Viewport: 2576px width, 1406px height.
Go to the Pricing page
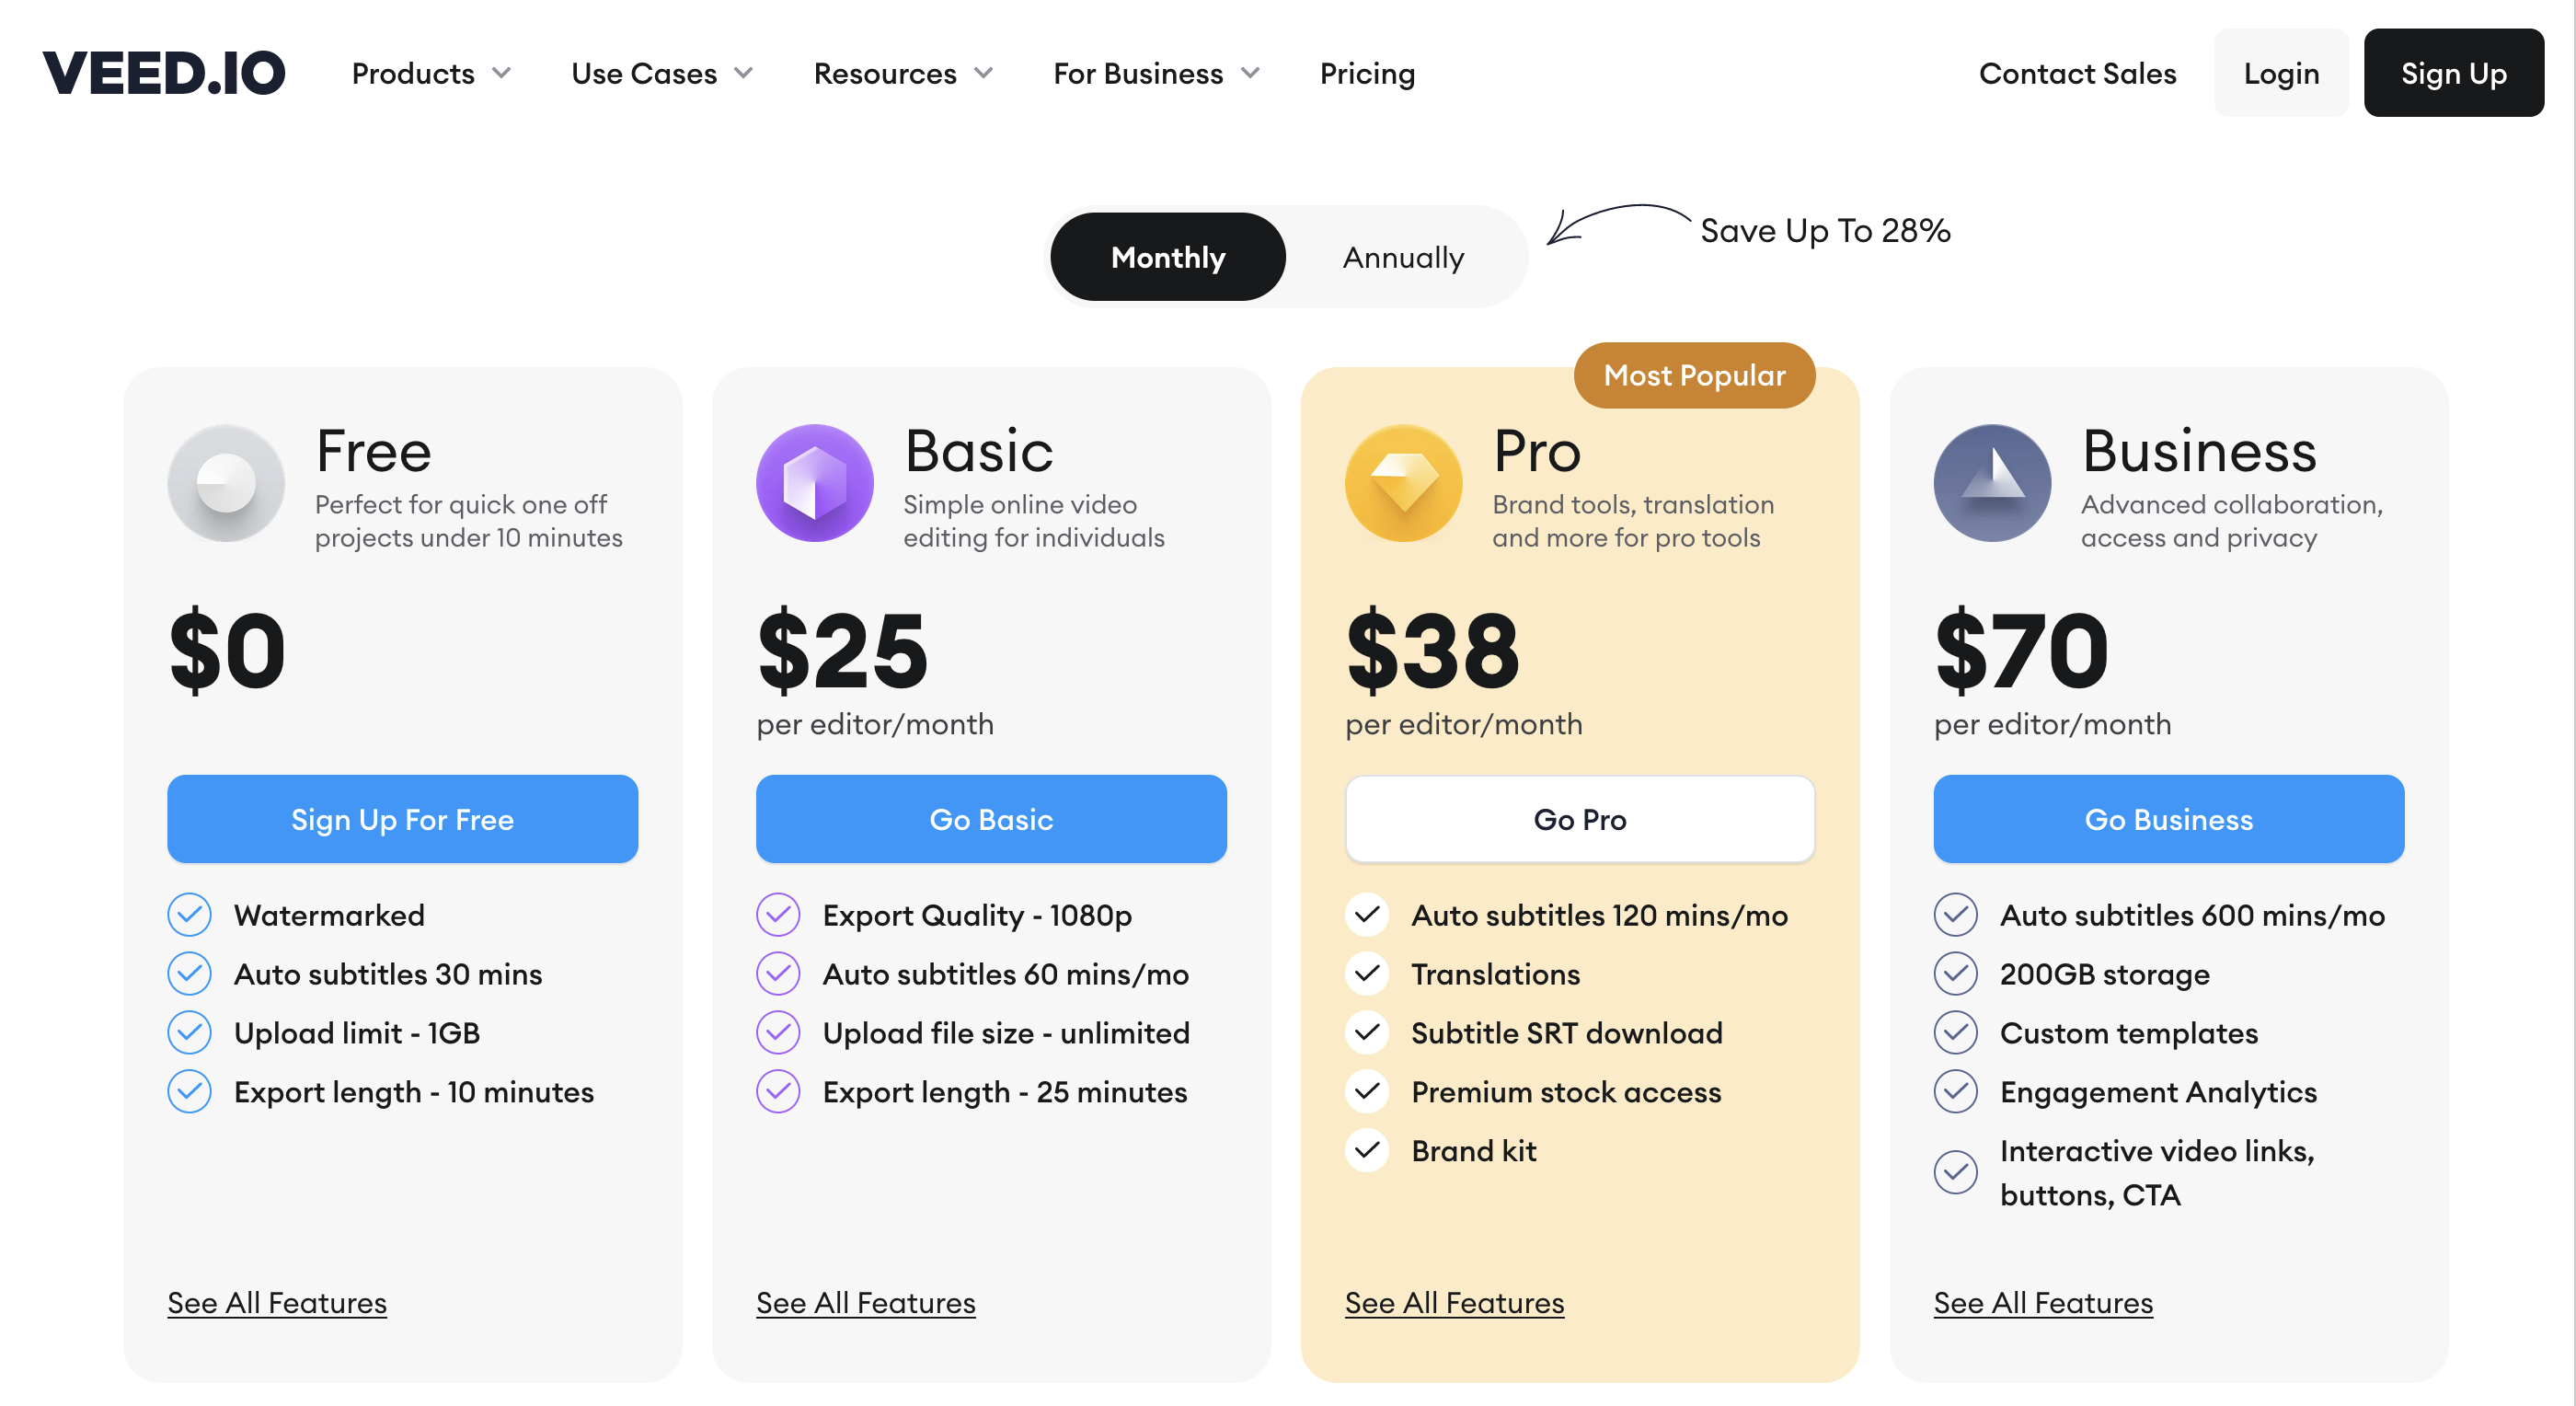click(x=1367, y=73)
